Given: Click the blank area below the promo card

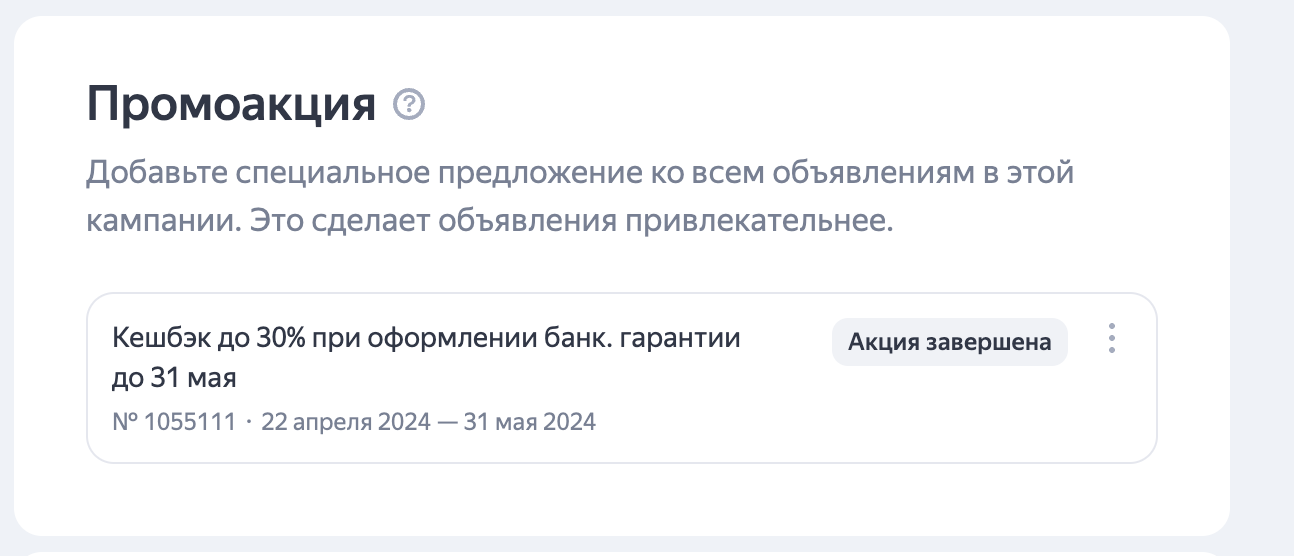Looking at the screenshot, I should (x=620, y=498).
